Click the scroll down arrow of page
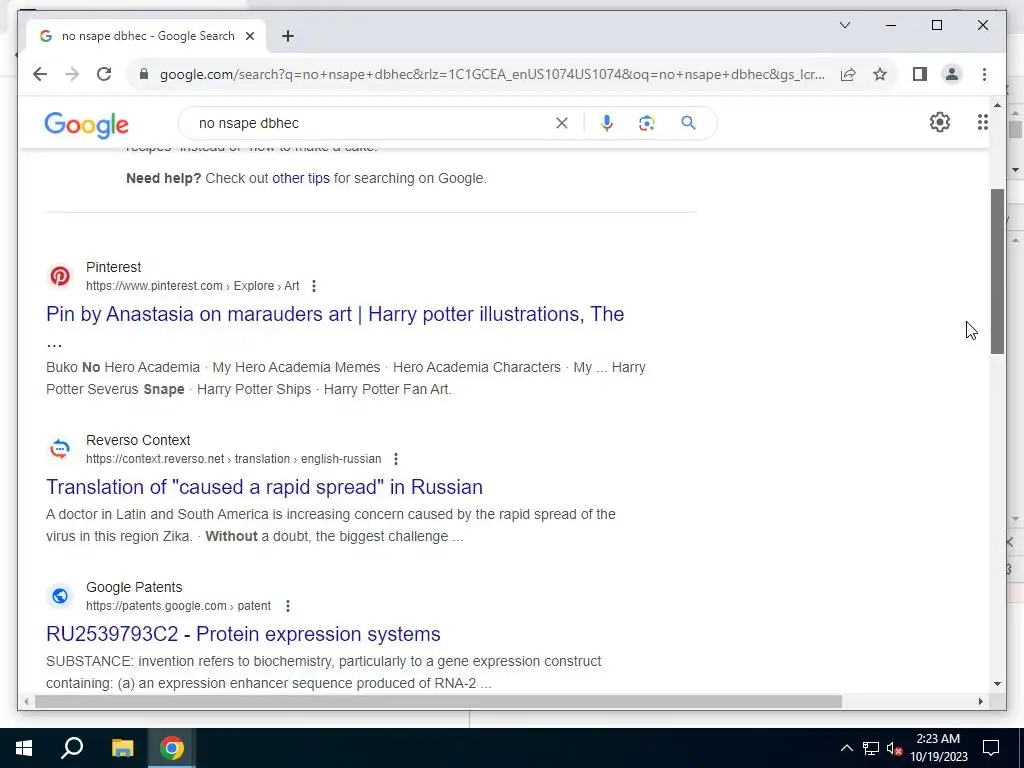 tap(997, 684)
